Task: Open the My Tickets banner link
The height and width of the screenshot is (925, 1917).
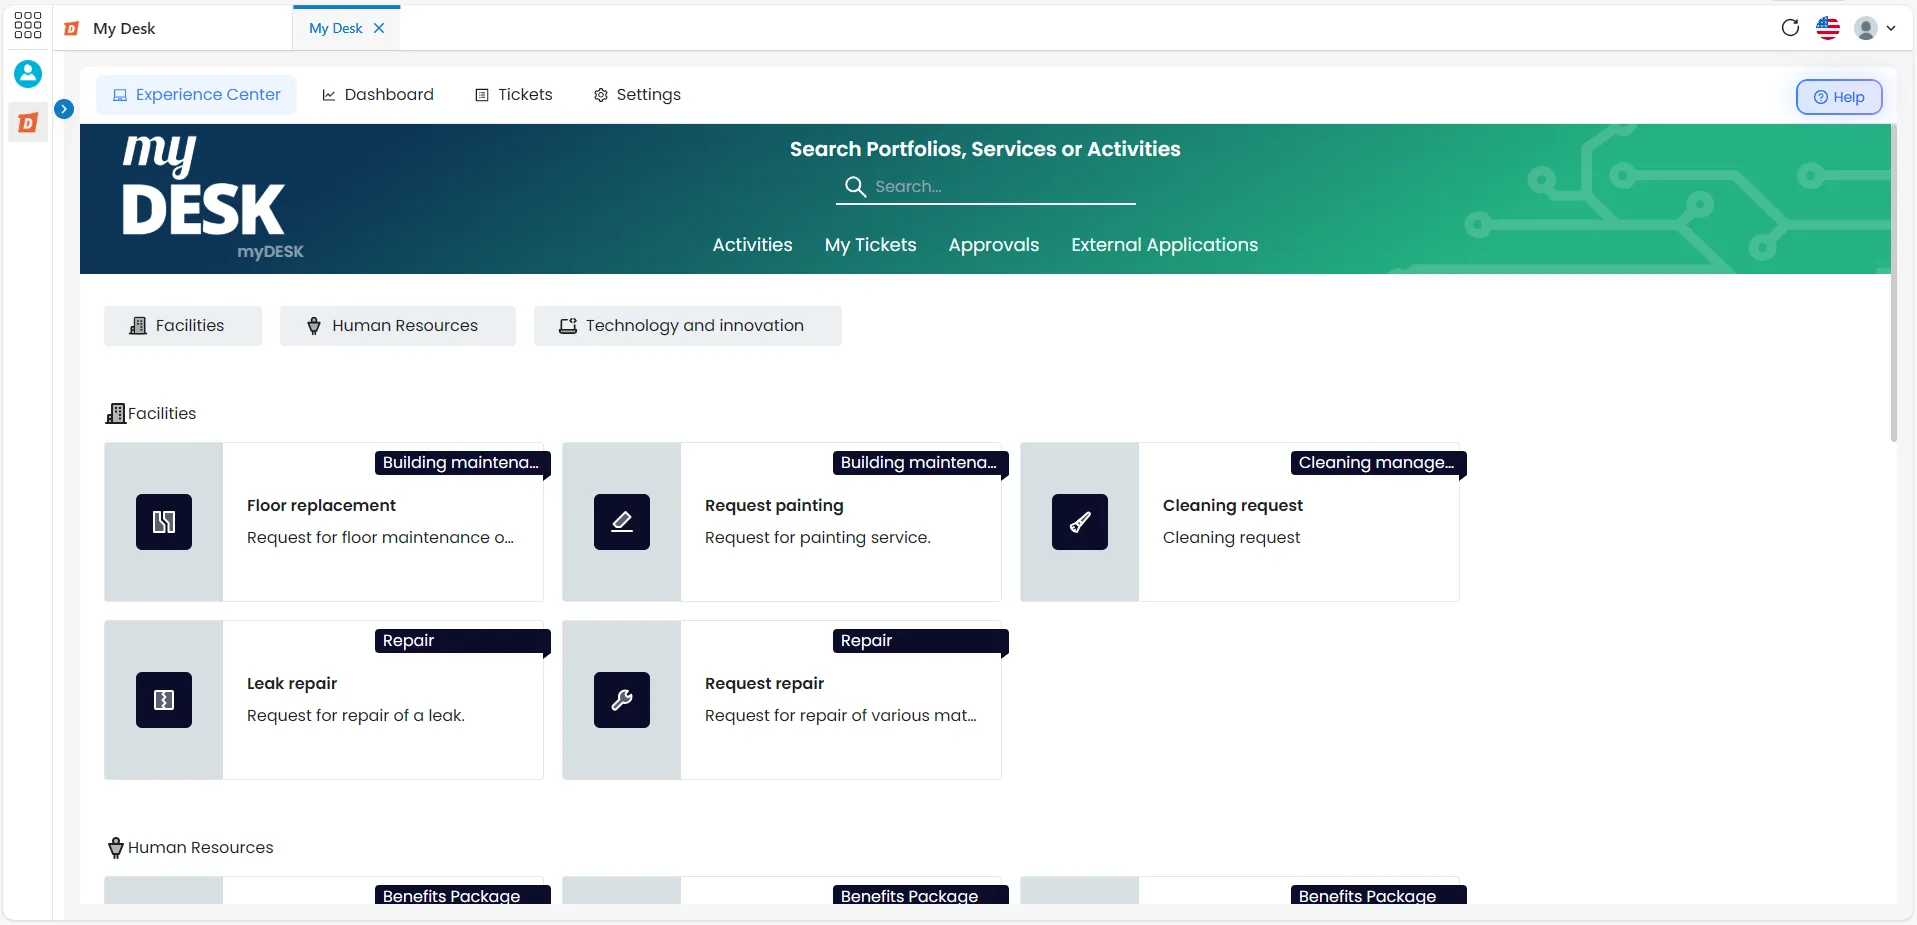Action: [870, 245]
